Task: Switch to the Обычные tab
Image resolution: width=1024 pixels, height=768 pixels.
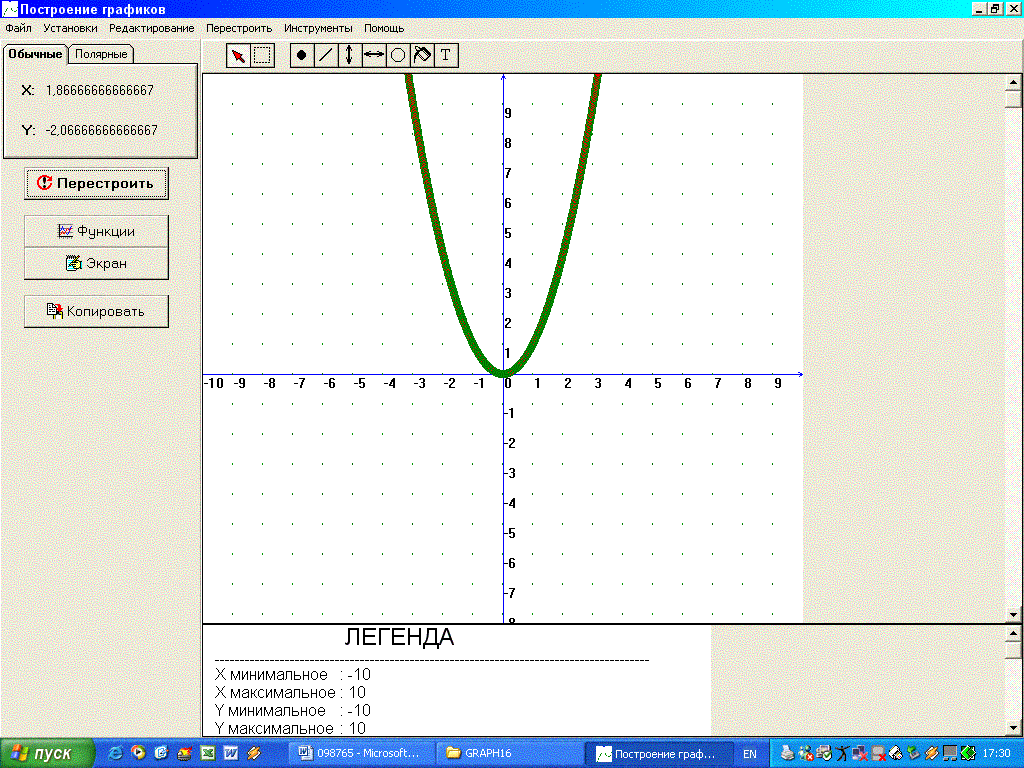Action: 36,54
